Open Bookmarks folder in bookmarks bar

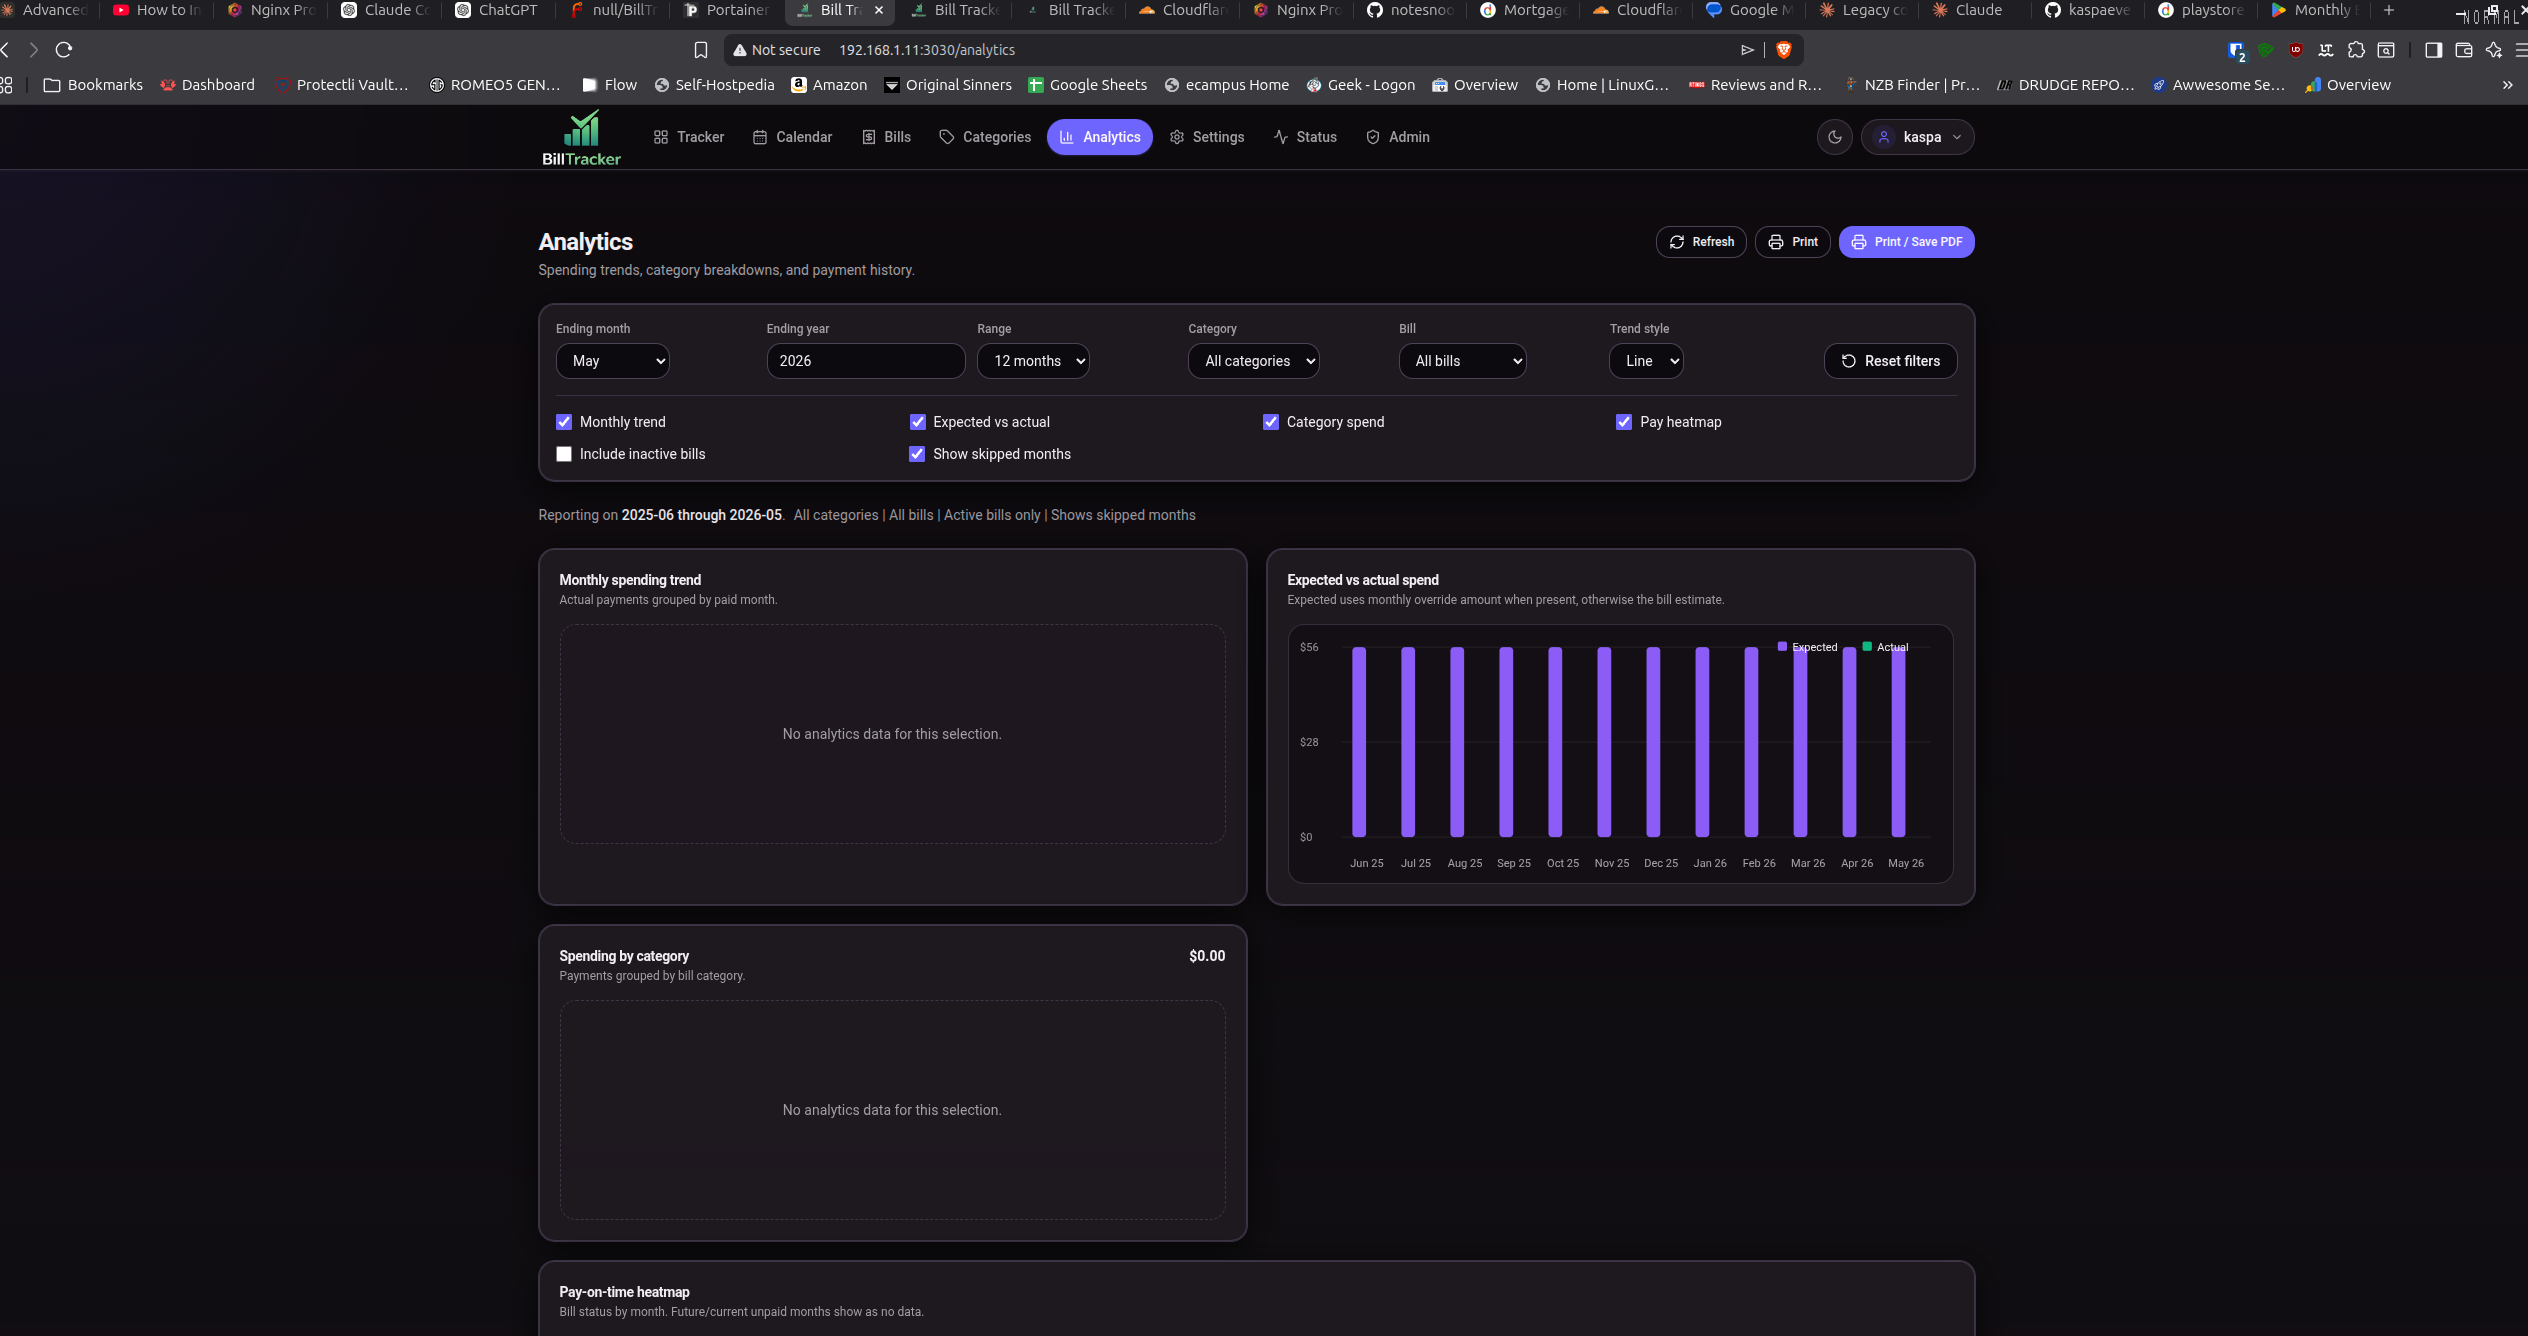pyautogui.click(x=93, y=85)
